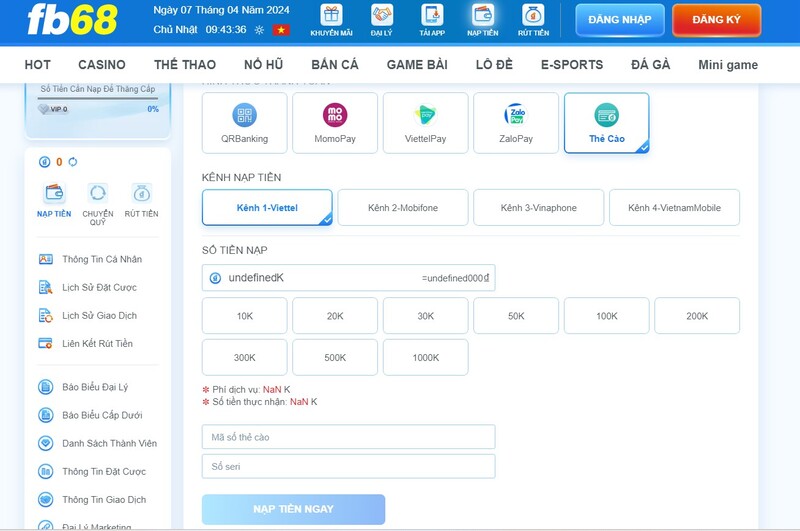Choose Kênh 4-VietnamMobile channel
The height and width of the screenshot is (531, 800).
click(674, 208)
